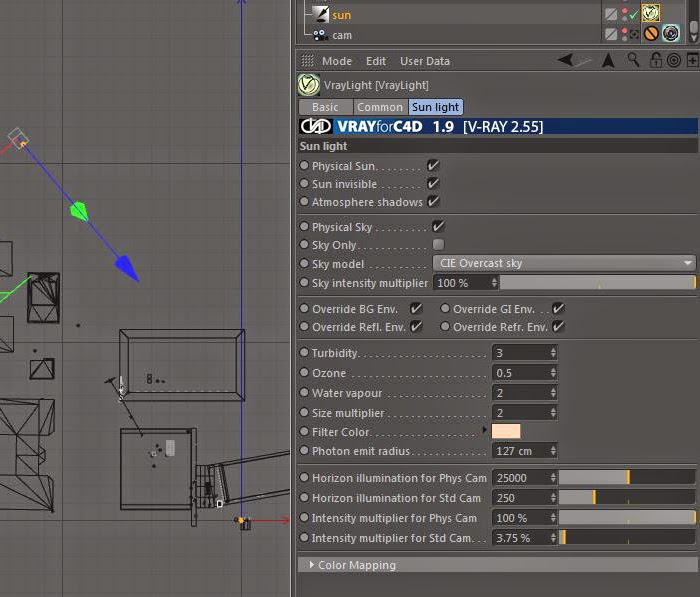Click the blue Z-axis arrow in viewport
The image size is (700, 597).
pyautogui.click(x=127, y=268)
